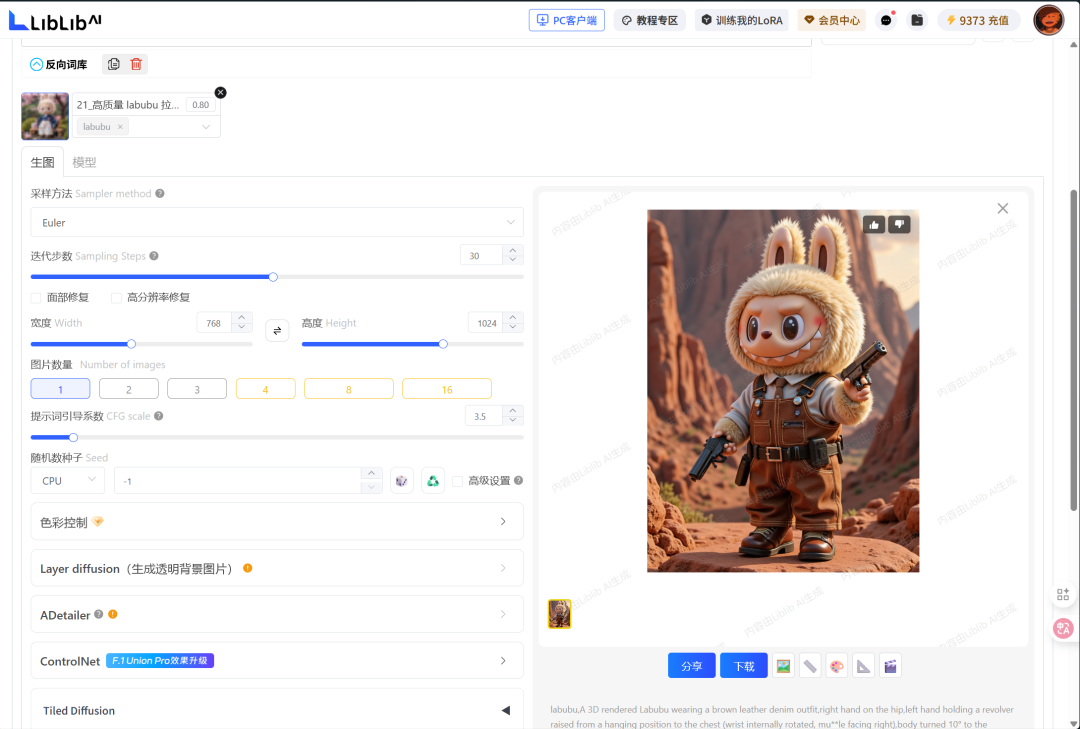The width and height of the screenshot is (1080, 729).
Task: Click the dice icon for random seed
Action: [402, 481]
